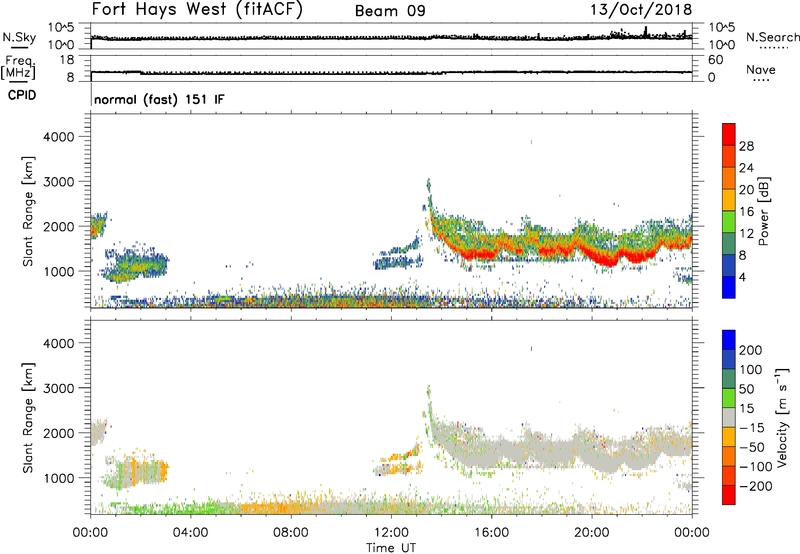Select the 'Freq. [MHz]' axis label
Screen dimensions: 800x554
coord(18,67)
